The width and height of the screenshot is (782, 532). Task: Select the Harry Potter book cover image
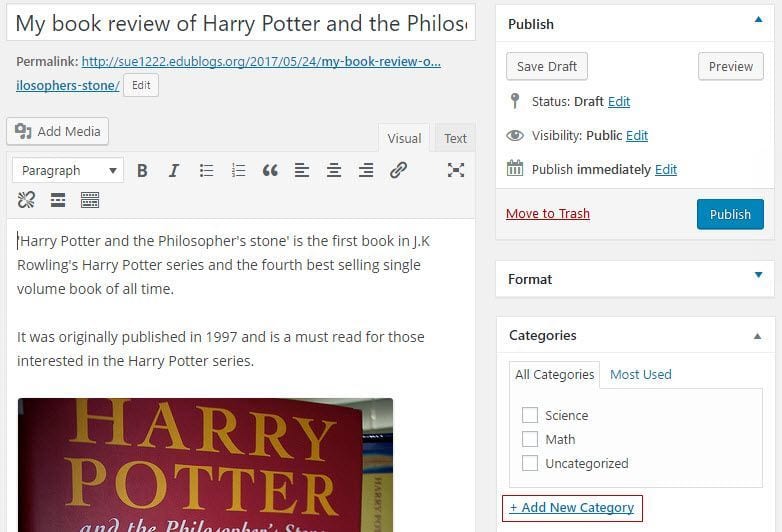(205, 465)
